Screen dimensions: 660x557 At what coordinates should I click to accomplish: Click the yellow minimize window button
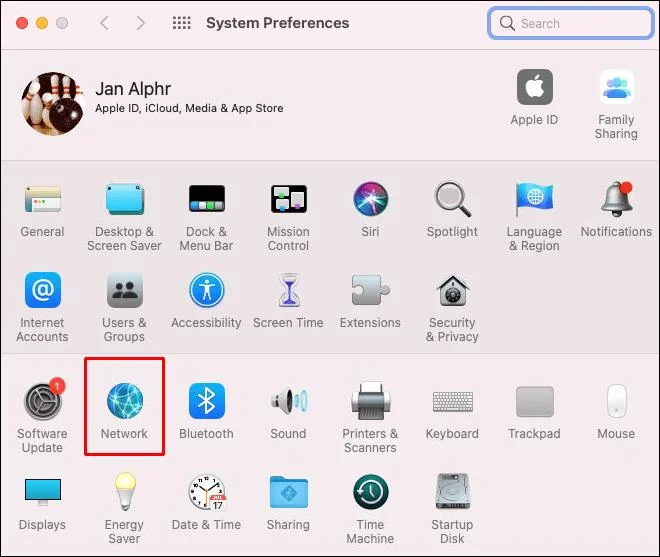tap(42, 23)
